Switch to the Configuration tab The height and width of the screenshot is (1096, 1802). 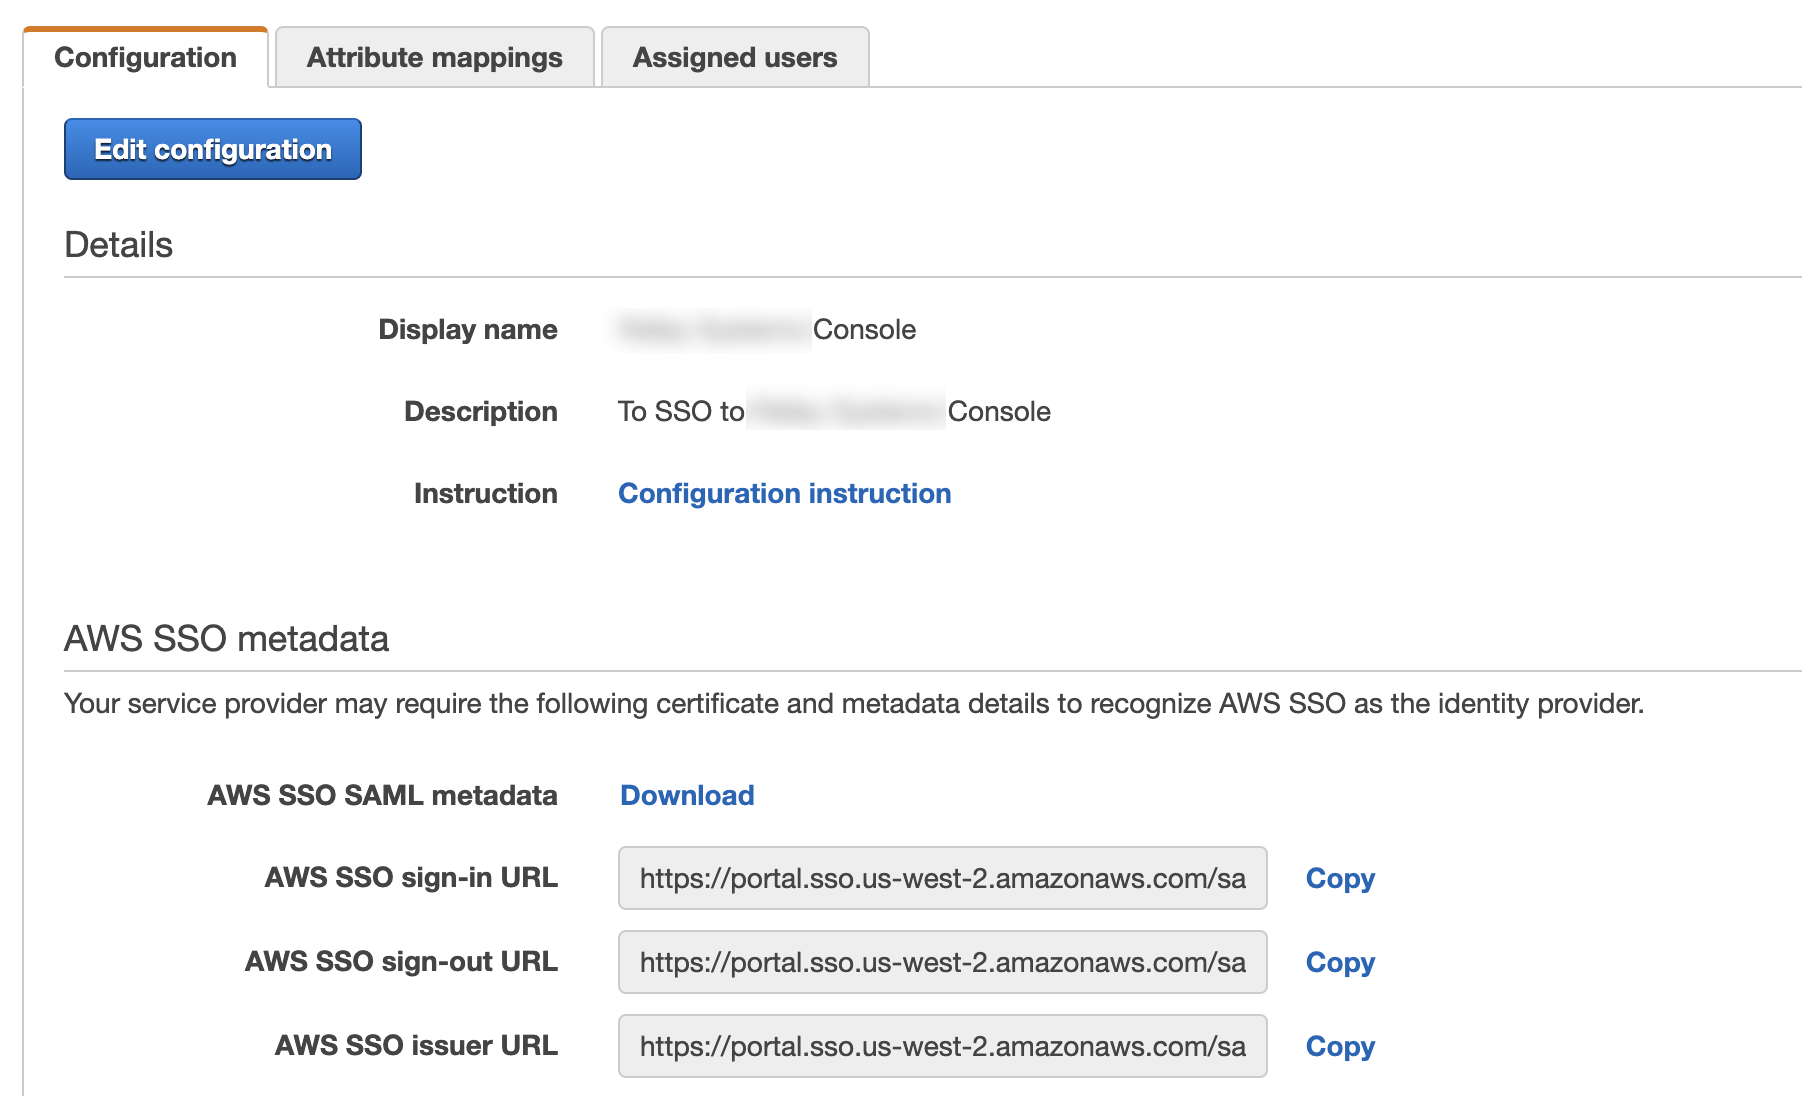click(146, 57)
